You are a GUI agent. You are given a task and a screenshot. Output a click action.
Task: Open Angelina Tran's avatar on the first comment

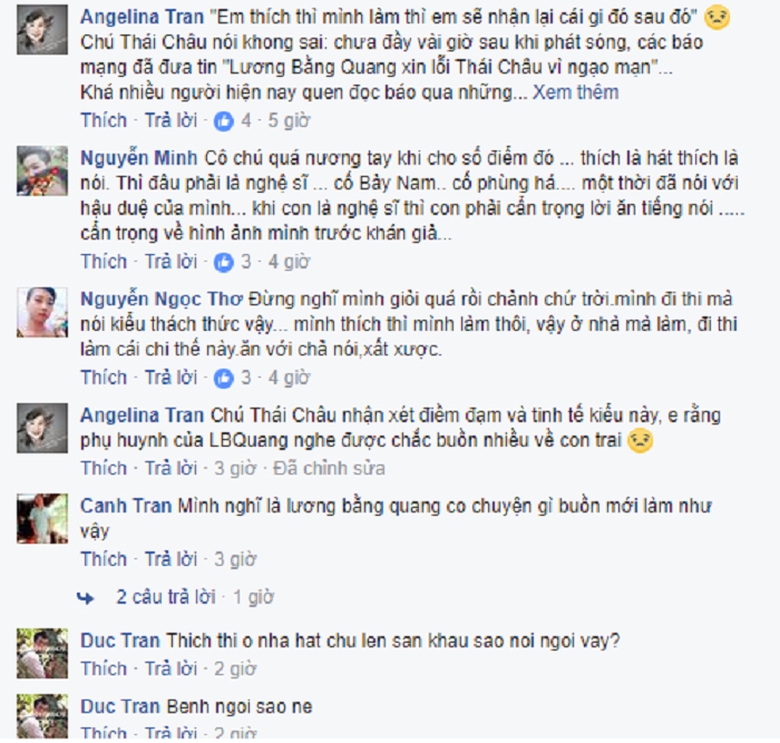point(42,30)
